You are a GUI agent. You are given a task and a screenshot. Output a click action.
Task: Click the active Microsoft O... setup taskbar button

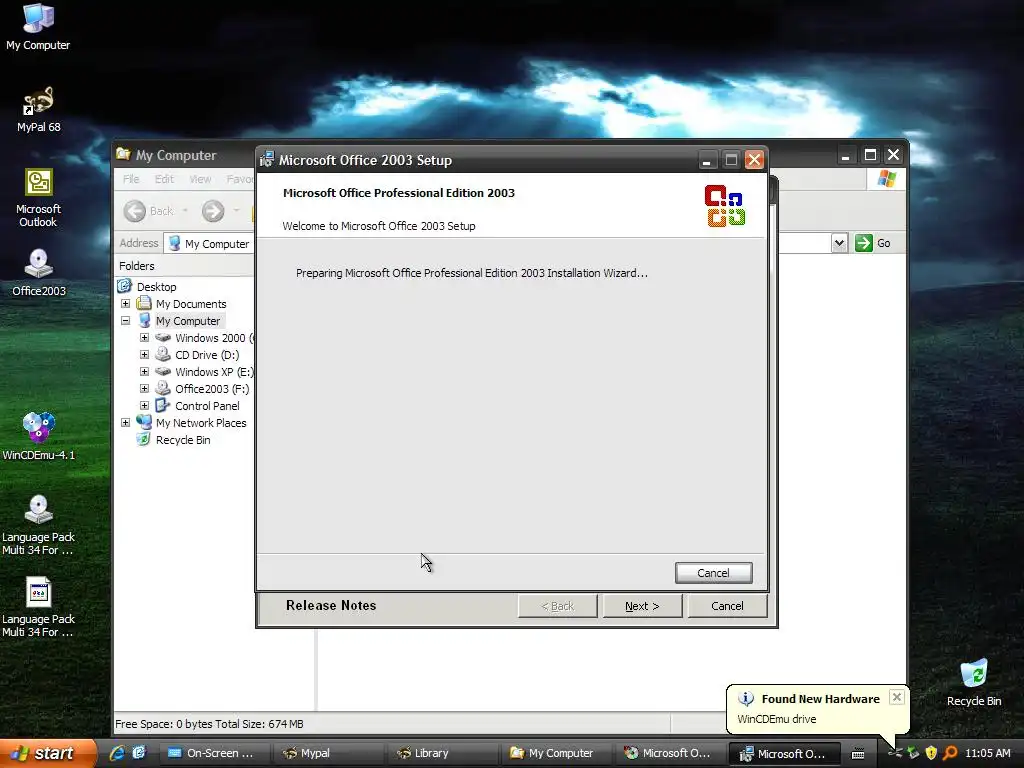click(783, 754)
